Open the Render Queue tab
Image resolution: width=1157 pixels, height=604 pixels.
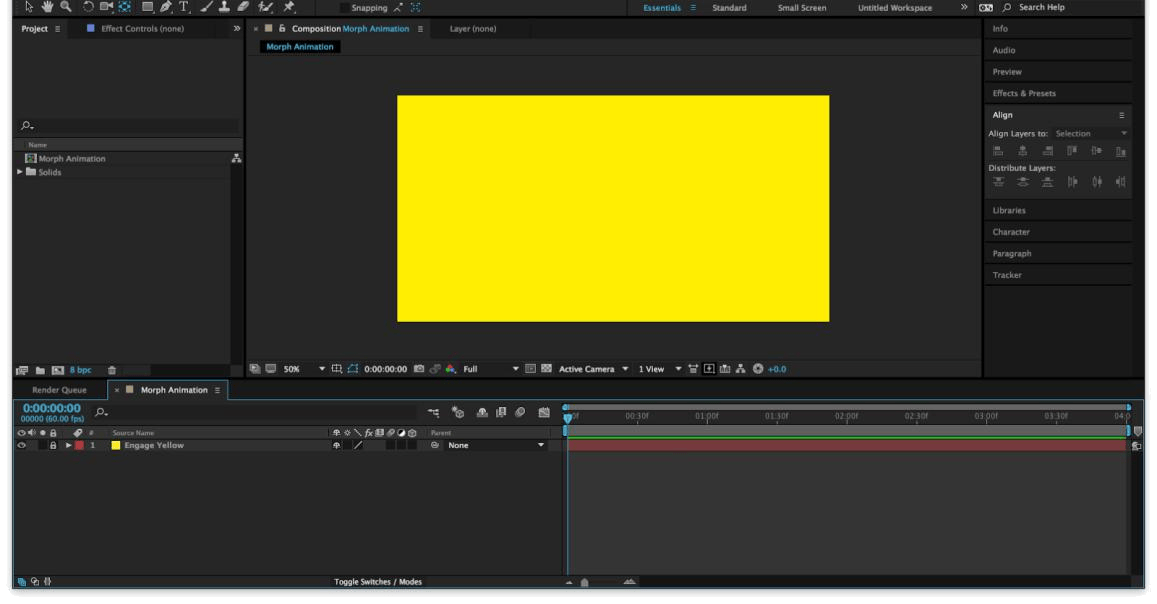pos(59,390)
